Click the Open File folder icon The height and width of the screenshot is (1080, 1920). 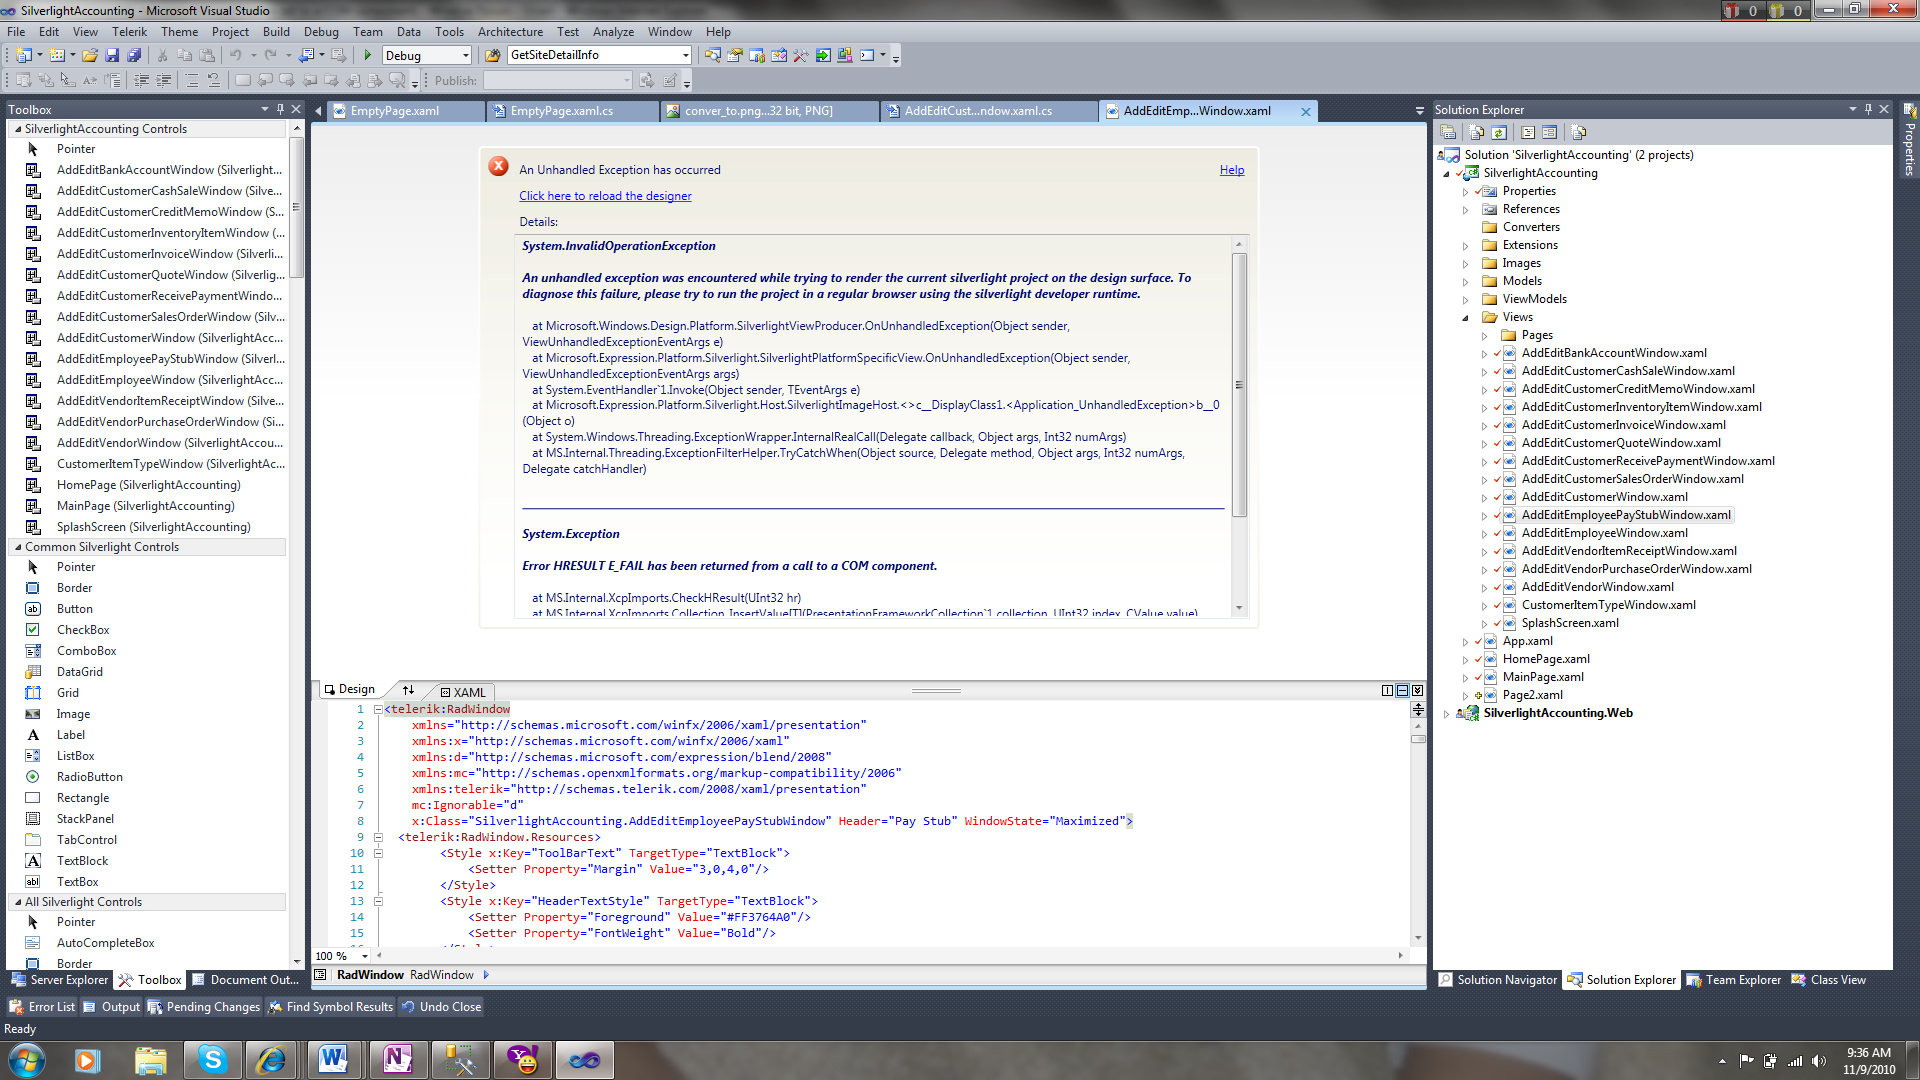[90, 55]
